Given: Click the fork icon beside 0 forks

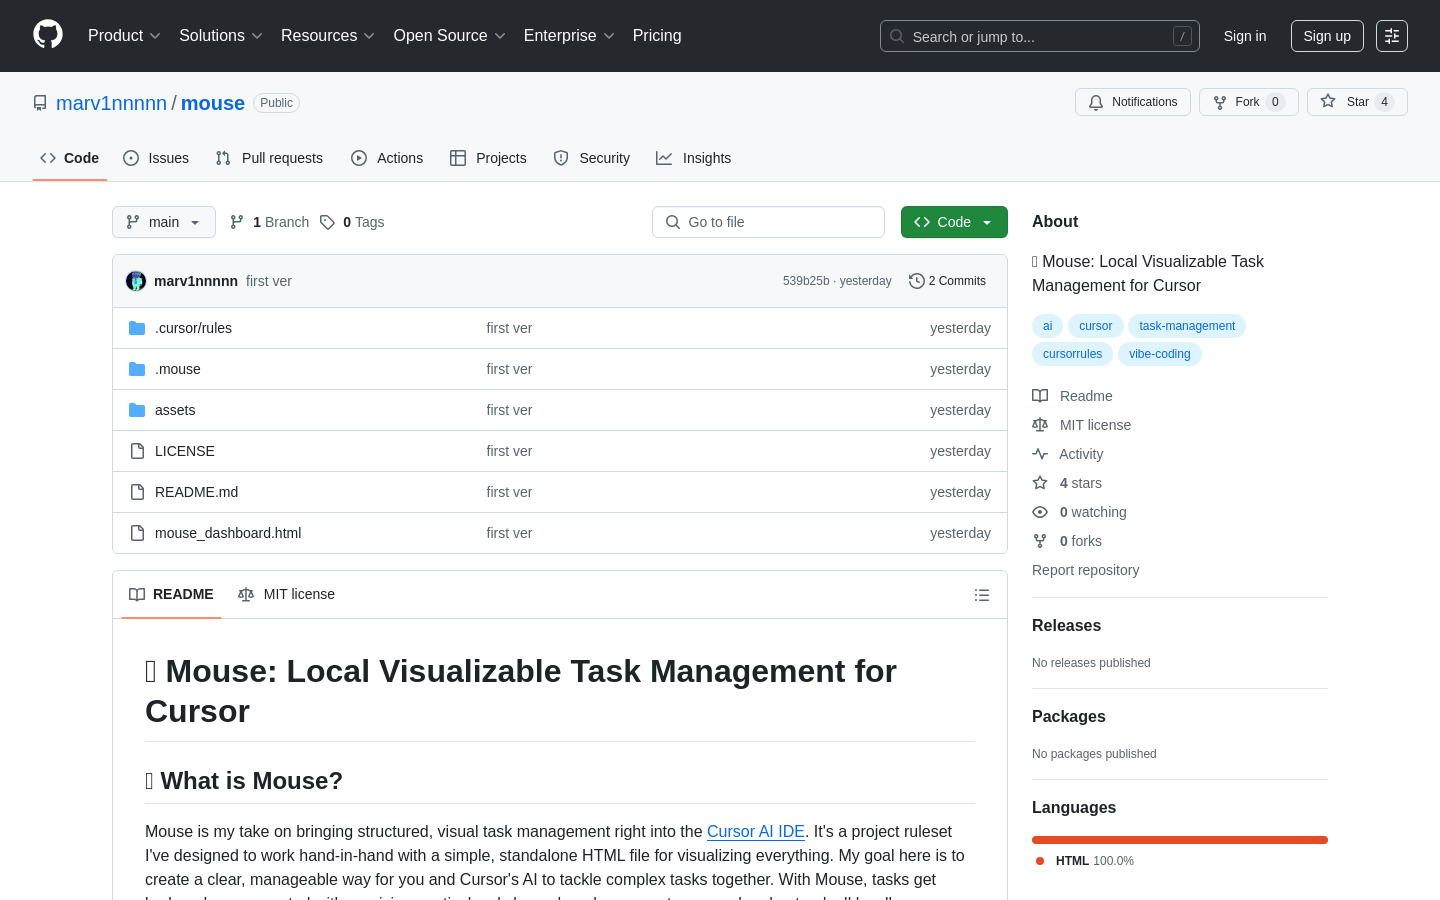Looking at the screenshot, I should click(x=1040, y=541).
